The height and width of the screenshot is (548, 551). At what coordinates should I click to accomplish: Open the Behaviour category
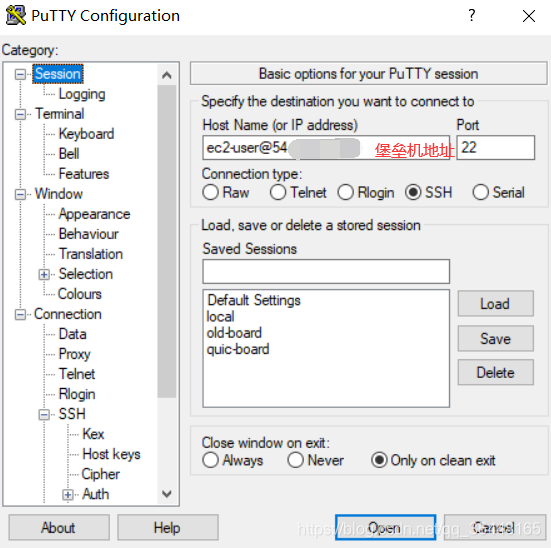click(x=89, y=234)
